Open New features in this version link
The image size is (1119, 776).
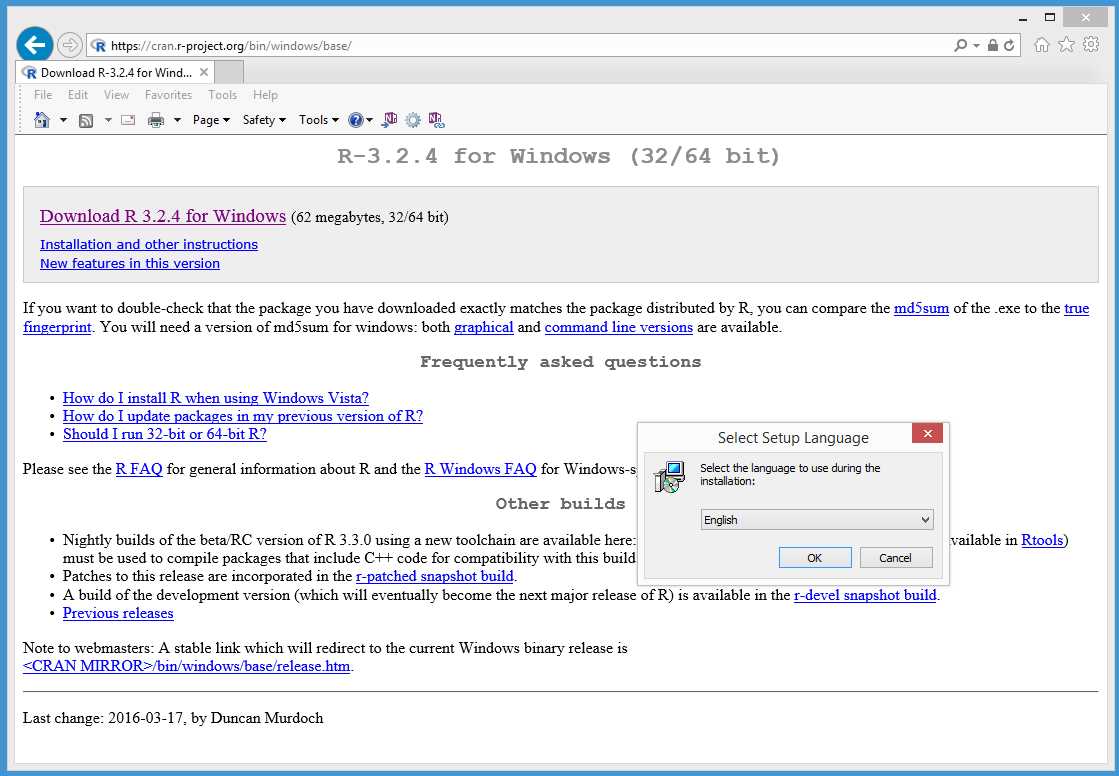[130, 263]
